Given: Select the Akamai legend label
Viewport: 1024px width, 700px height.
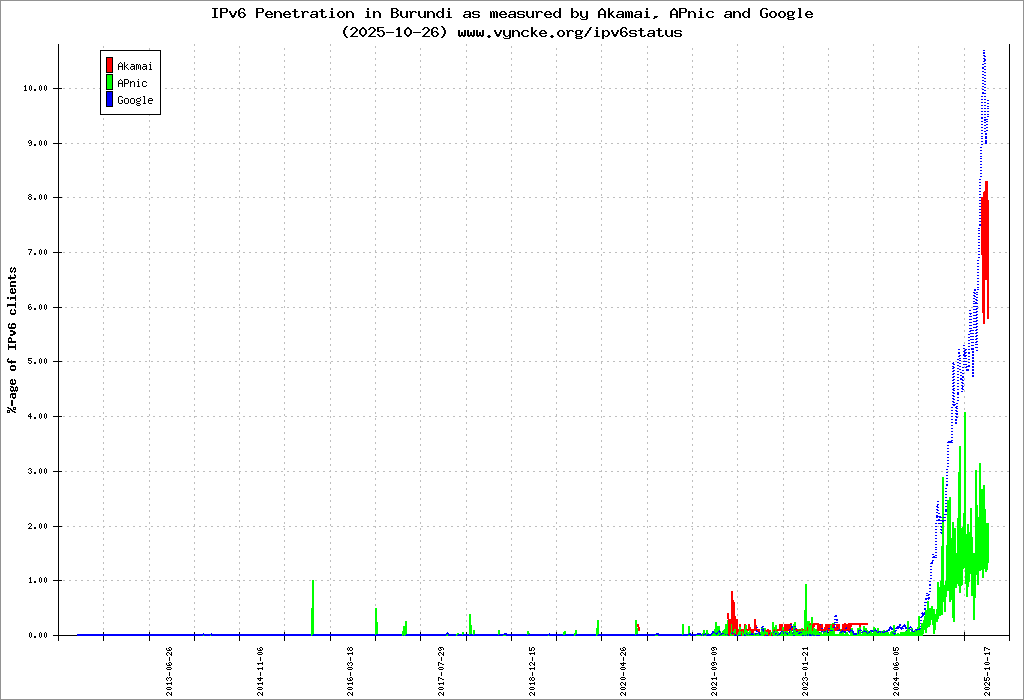Looking at the screenshot, I should click(135, 66).
